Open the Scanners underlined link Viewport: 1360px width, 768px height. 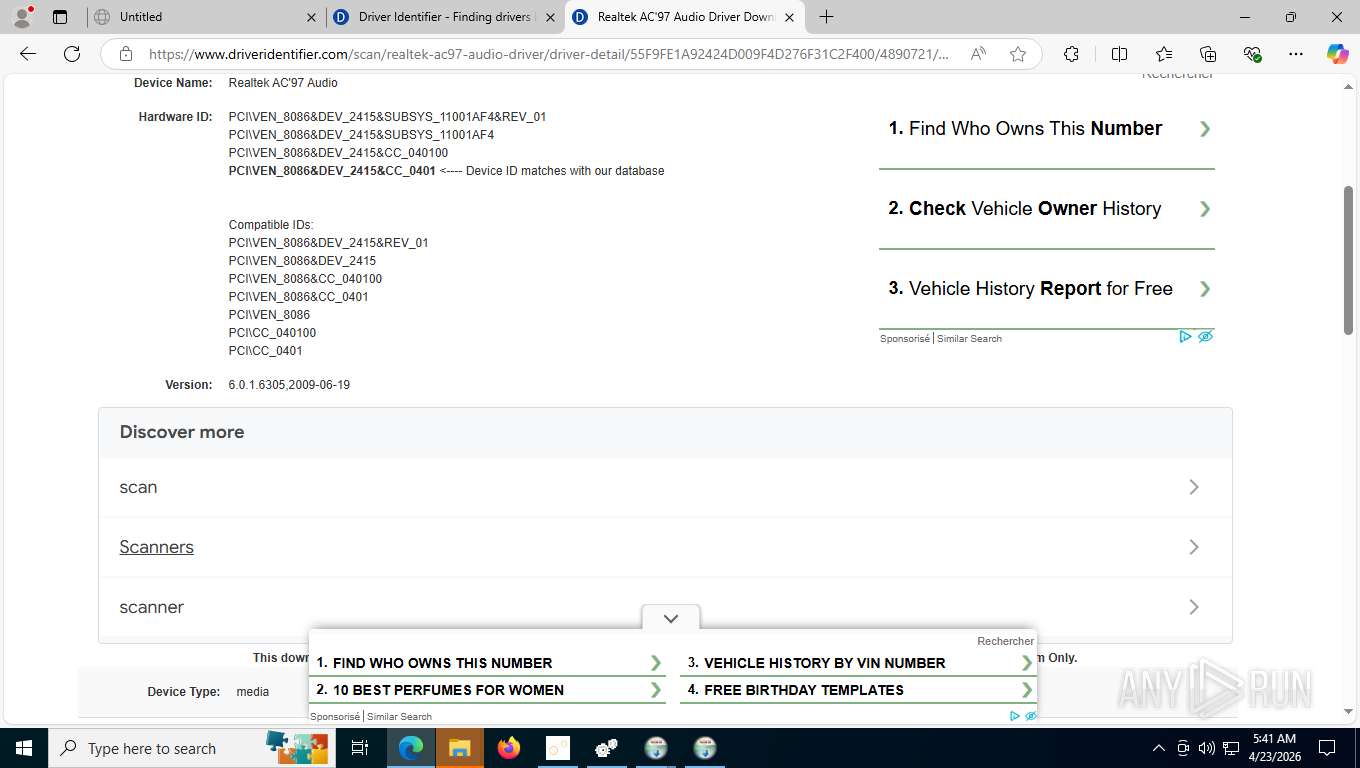pos(156,547)
